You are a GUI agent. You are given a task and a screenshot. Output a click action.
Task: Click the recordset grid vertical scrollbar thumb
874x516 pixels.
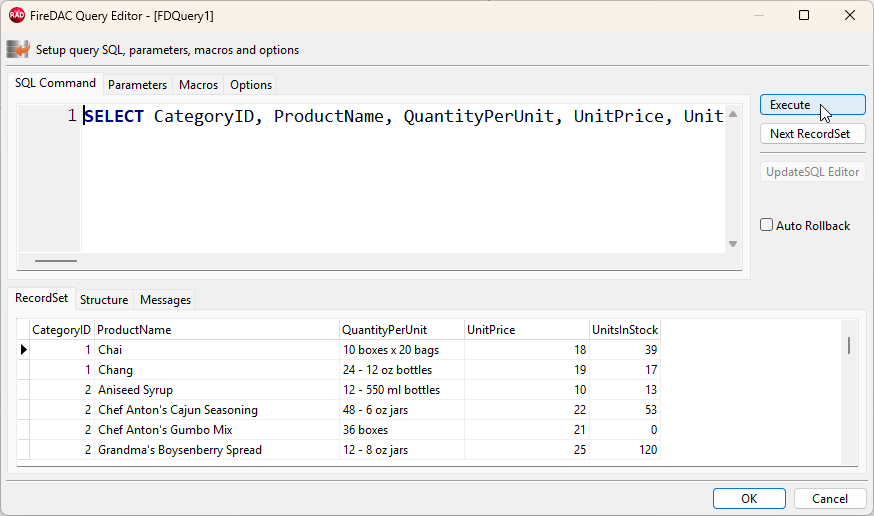(x=849, y=345)
